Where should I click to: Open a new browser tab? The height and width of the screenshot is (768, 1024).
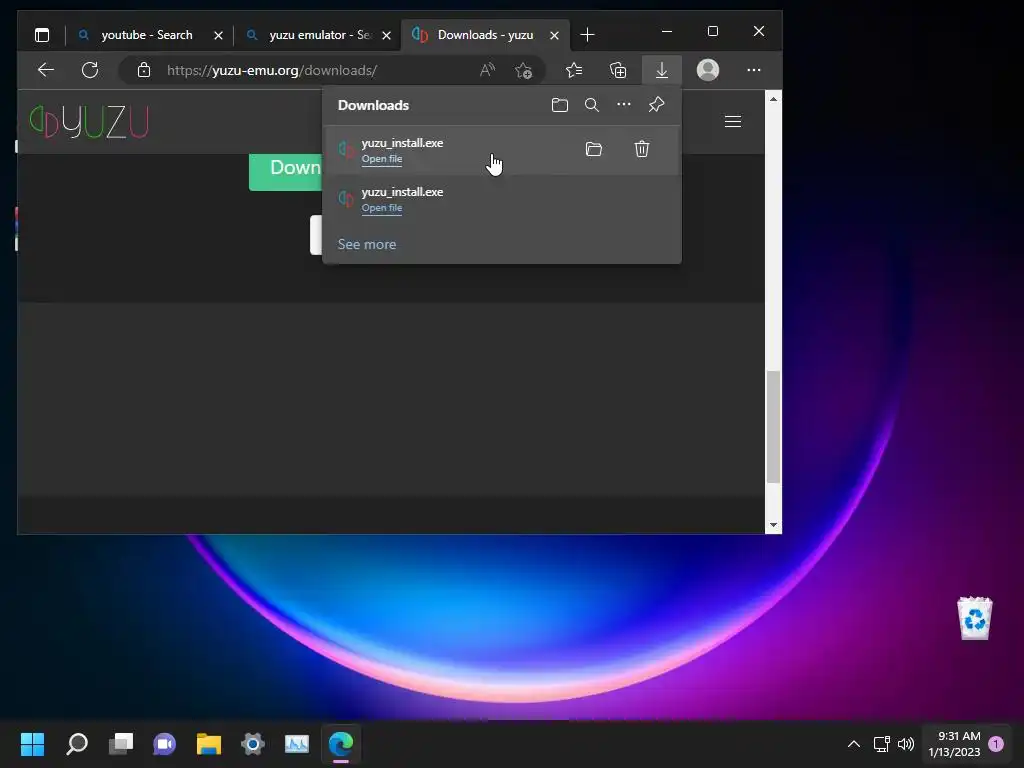(x=587, y=35)
